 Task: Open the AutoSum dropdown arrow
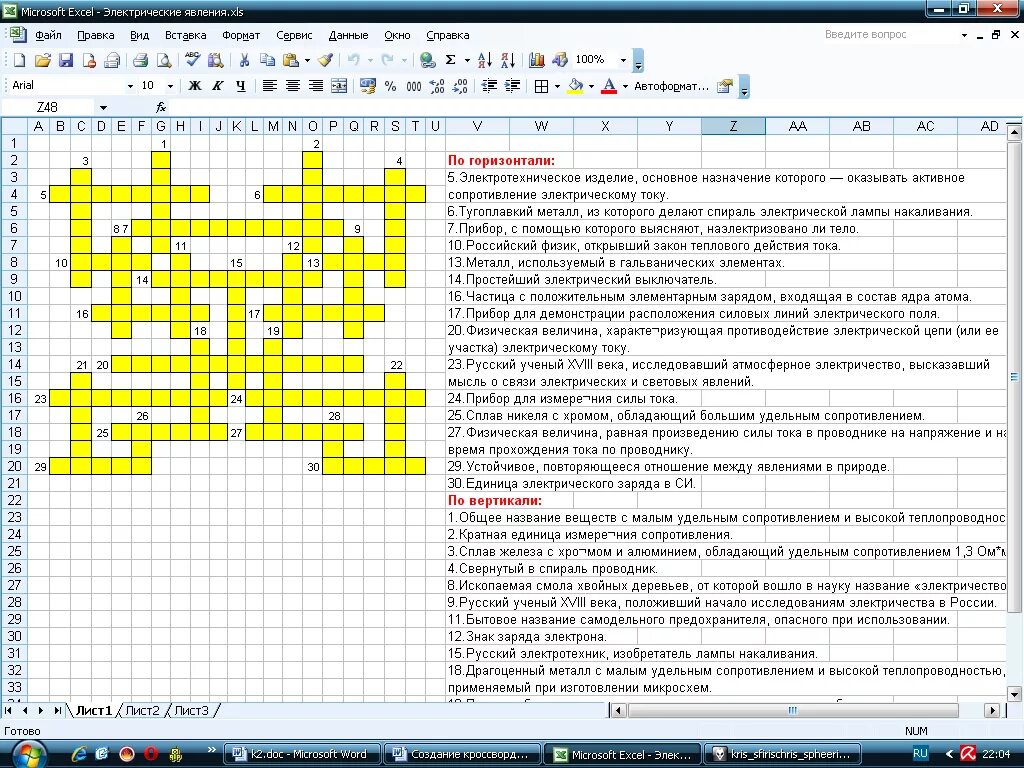(x=467, y=60)
